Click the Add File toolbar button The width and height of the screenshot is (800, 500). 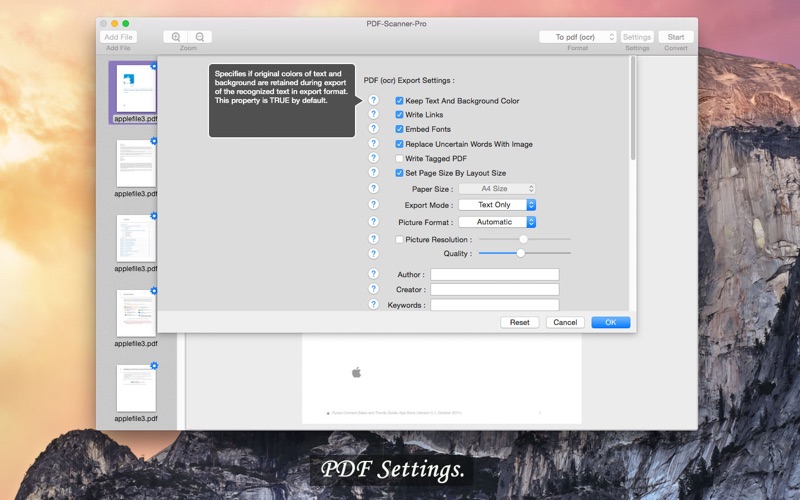click(x=118, y=37)
